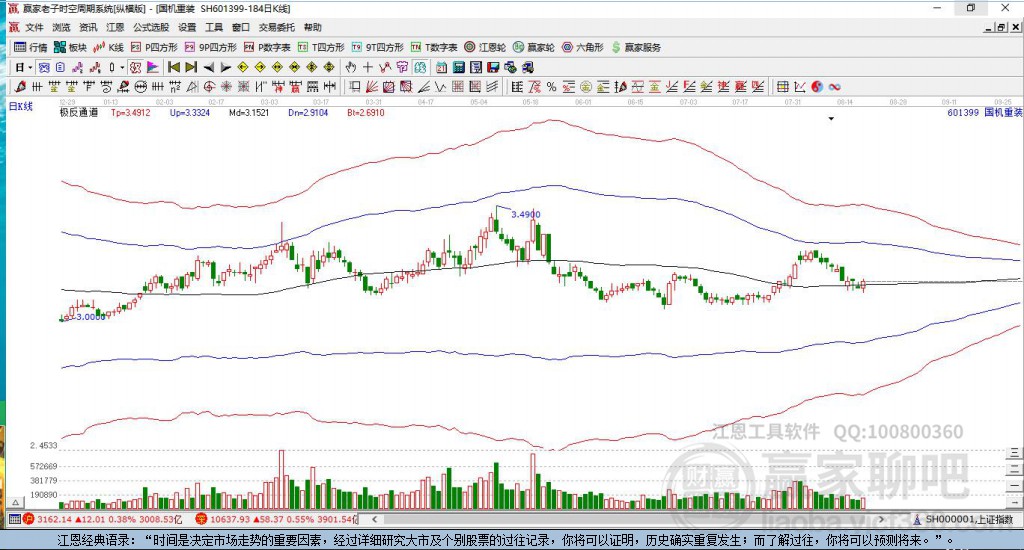
Task: Click the horizontal scrollbar right arrow
Action: coord(882,519)
